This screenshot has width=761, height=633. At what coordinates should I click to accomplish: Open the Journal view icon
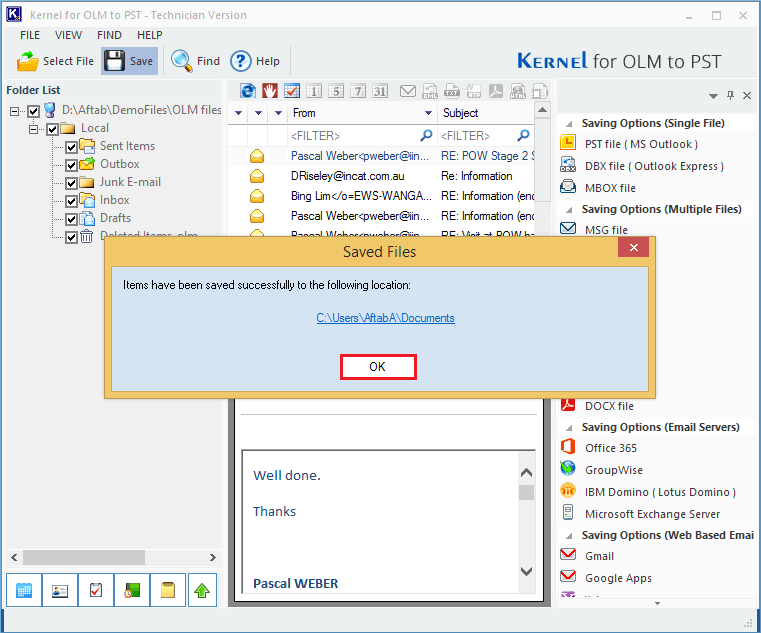click(x=132, y=590)
